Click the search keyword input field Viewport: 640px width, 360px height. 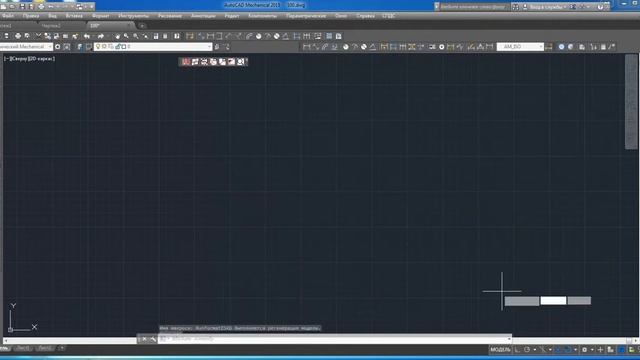tap(473, 7)
